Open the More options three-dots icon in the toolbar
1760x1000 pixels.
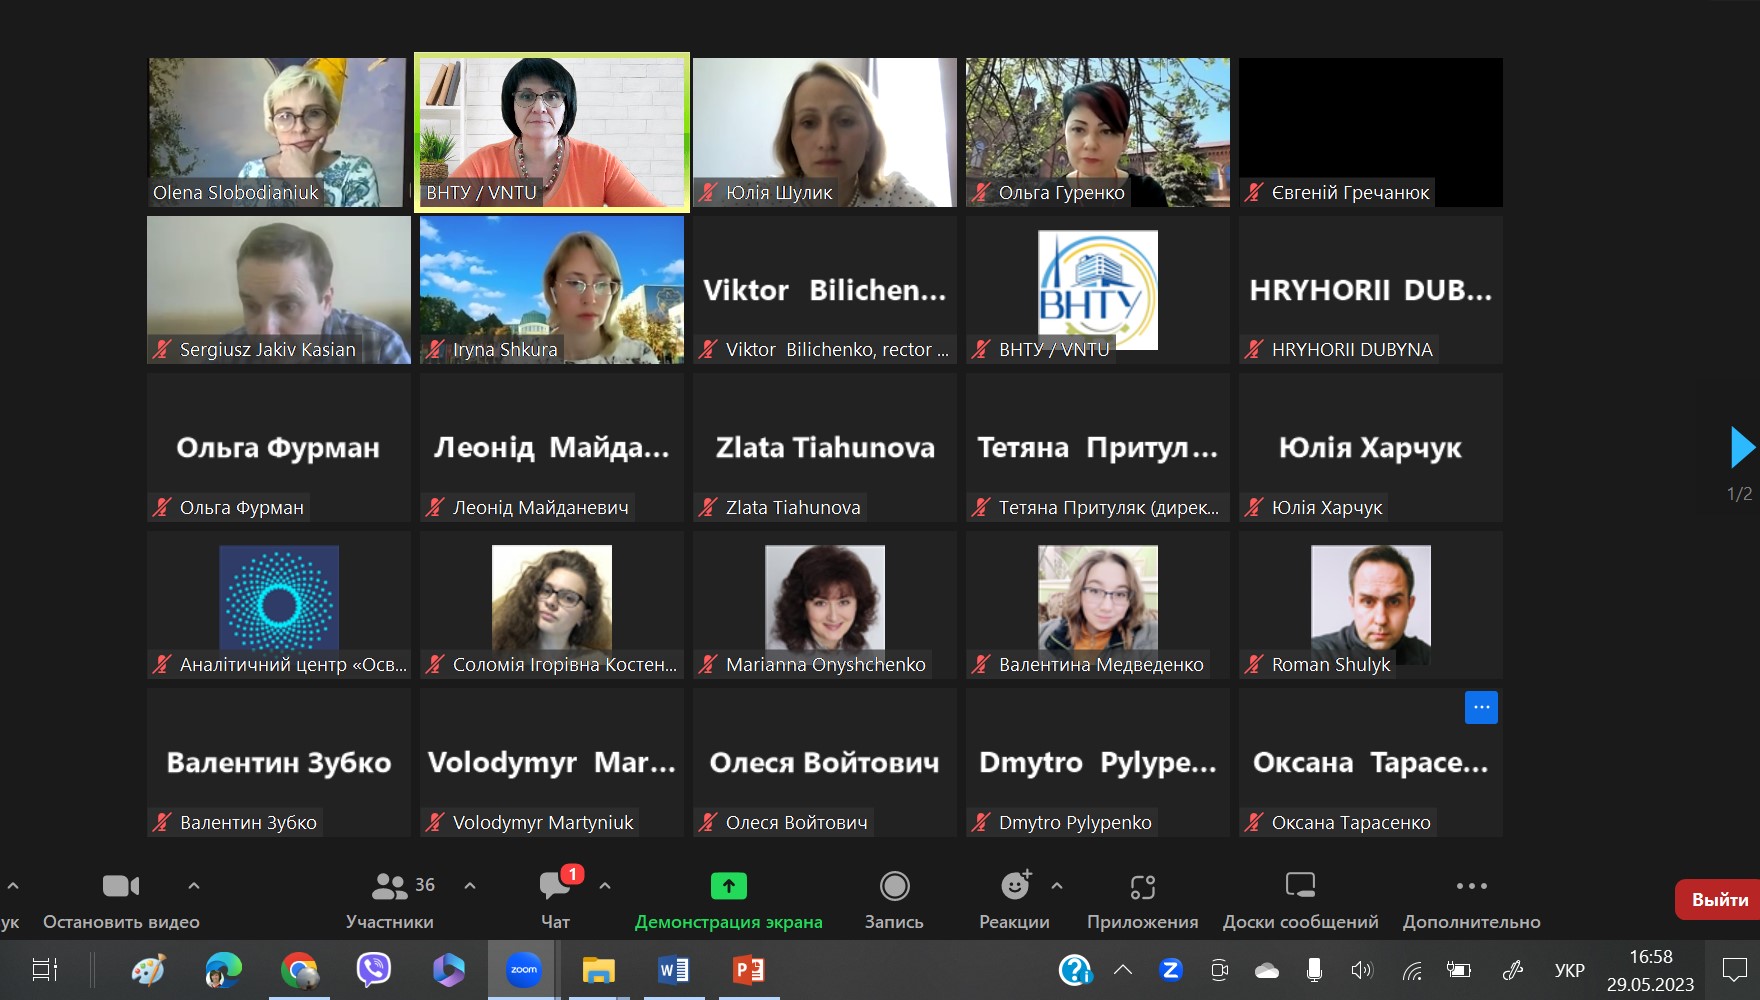[x=1472, y=886]
